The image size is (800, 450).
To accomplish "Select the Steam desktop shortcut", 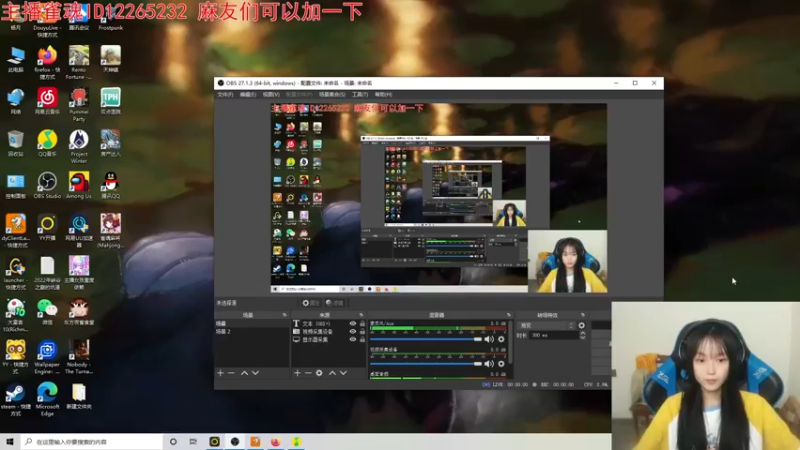I will click(15, 401).
